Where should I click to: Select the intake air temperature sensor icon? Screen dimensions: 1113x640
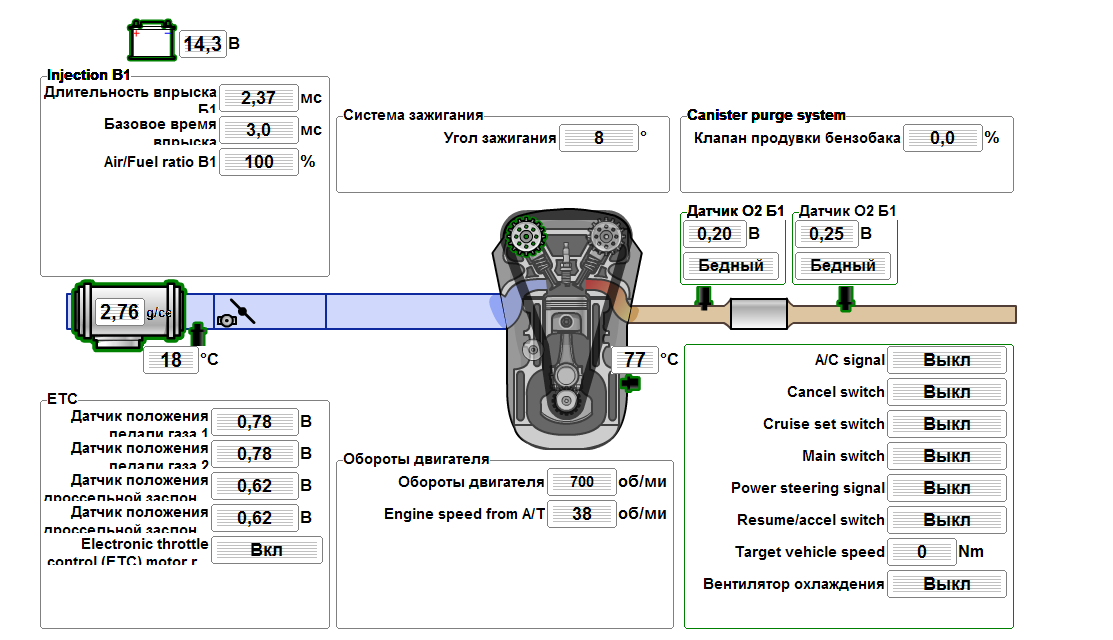pos(198,333)
